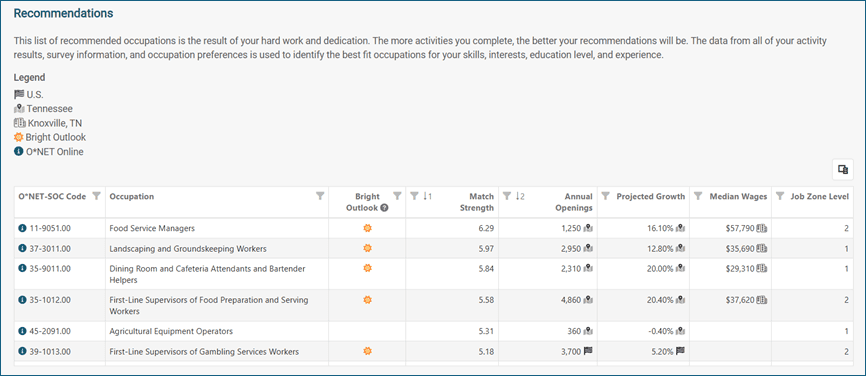Click match strength value 5.31

(x=485, y=331)
